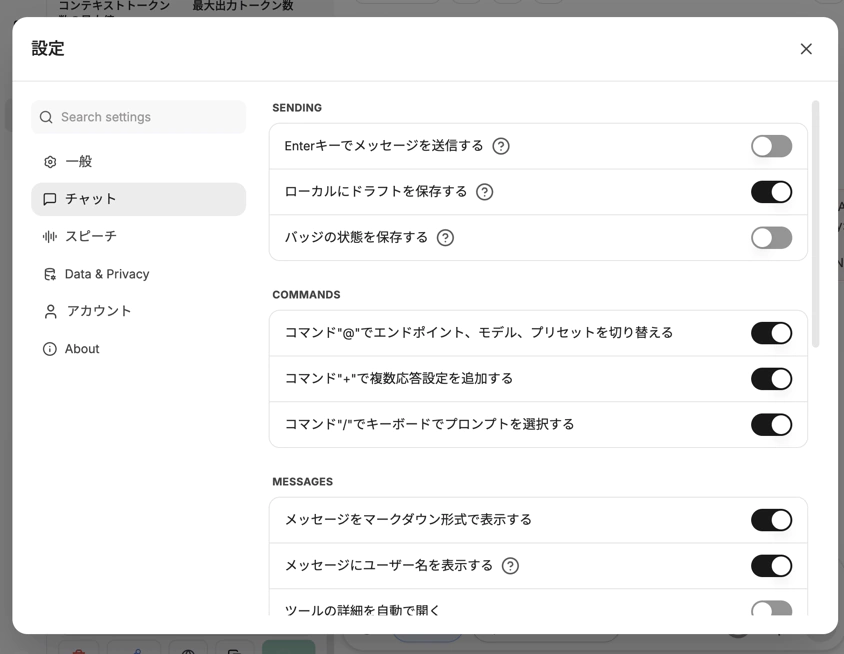844x654 pixels.
Task: Enable Enterキーでメッセージを送信する toggle
Action: (x=771, y=146)
